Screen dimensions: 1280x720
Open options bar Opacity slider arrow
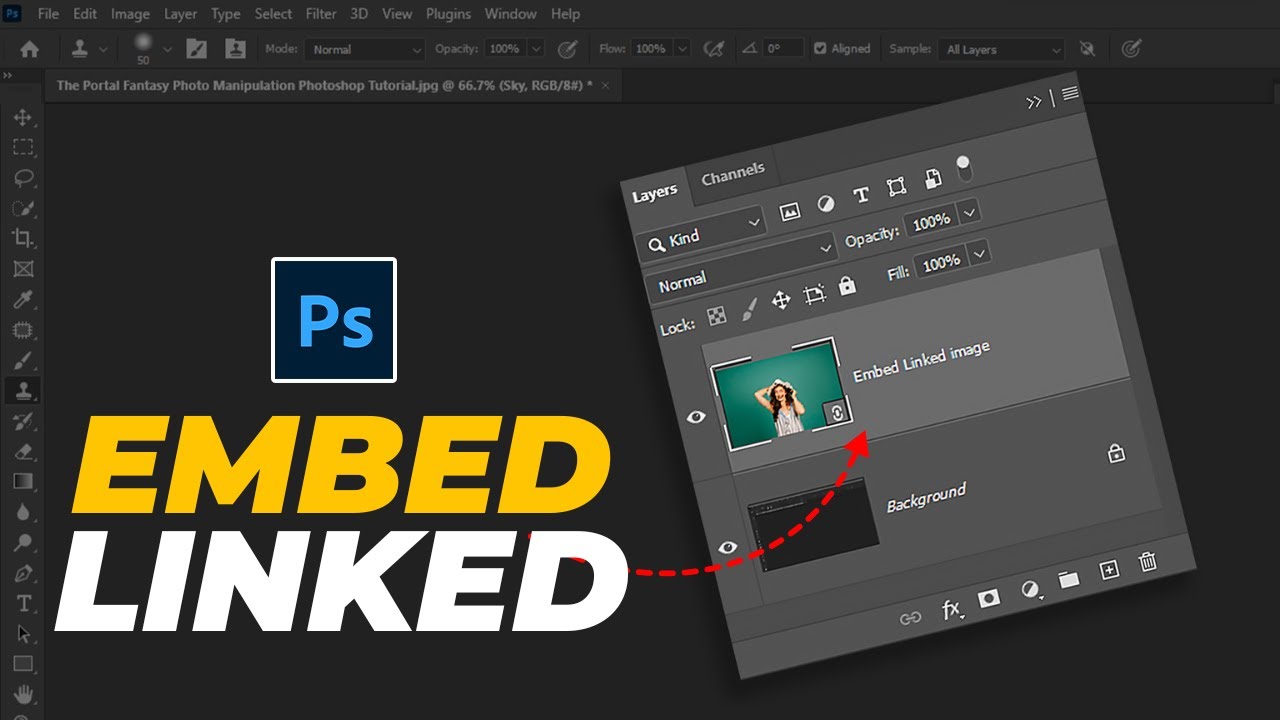pos(535,48)
